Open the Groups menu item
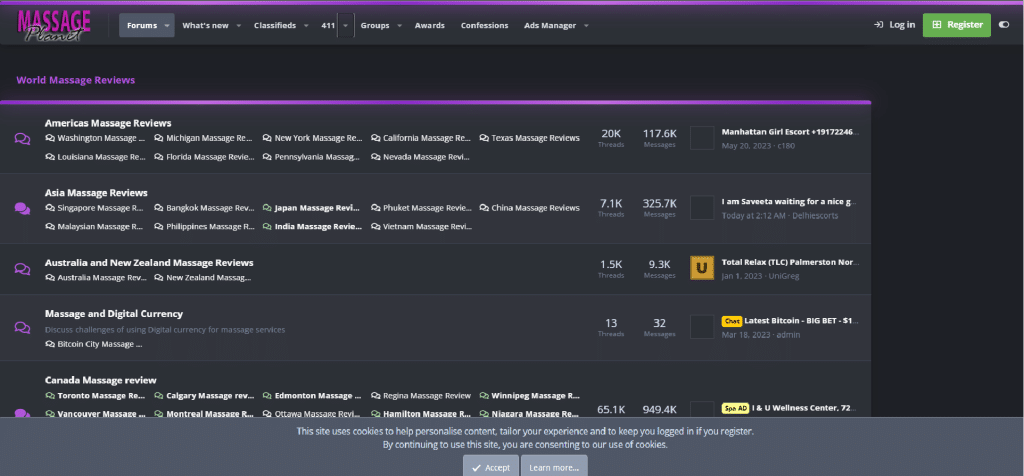1024x476 pixels. [375, 25]
